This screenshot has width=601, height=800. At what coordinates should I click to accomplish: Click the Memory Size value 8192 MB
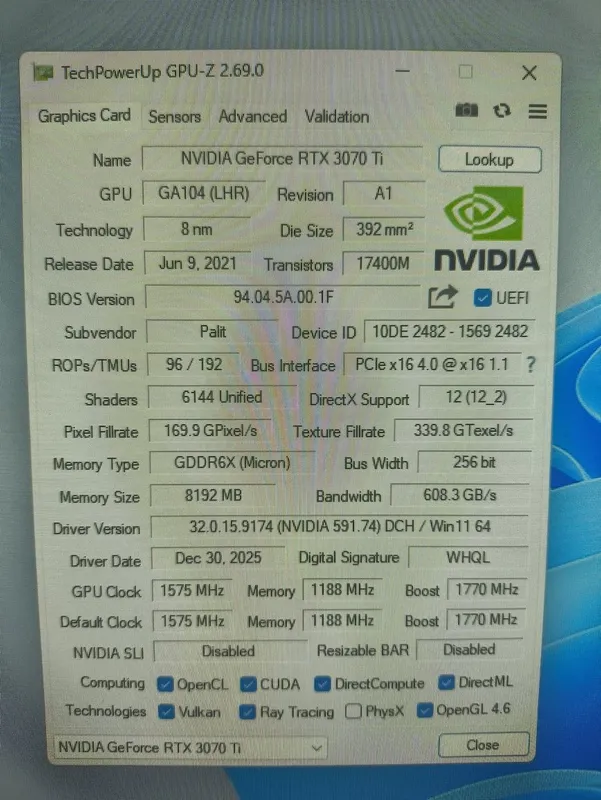pos(213,495)
